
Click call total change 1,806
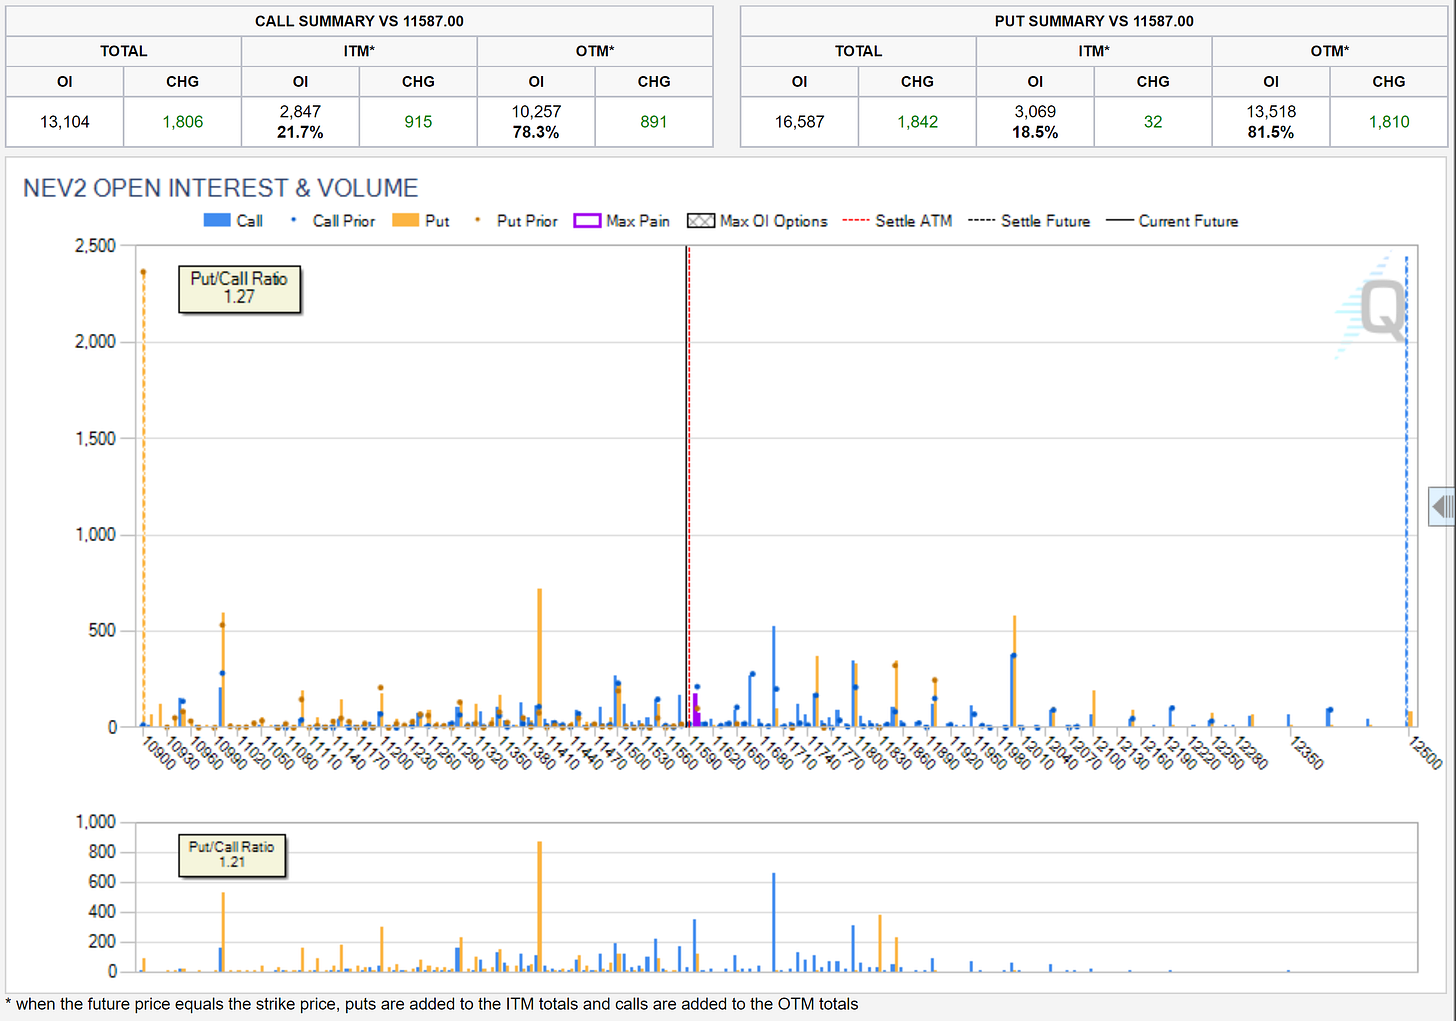183,122
